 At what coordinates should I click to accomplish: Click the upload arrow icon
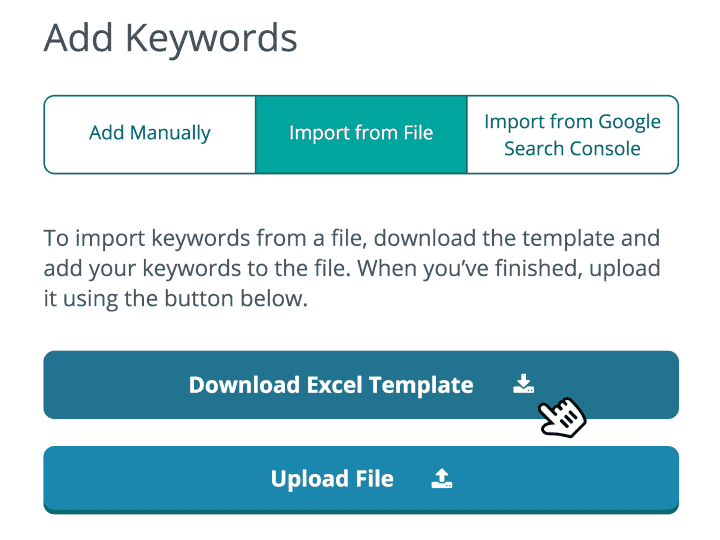click(x=442, y=479)
